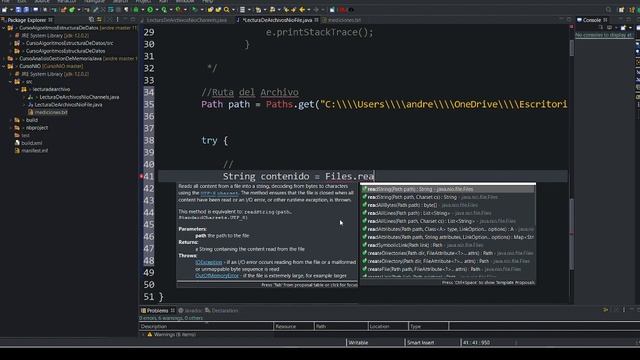The height and width of the screenshot is (360, 640).
Task: Click the Search magnifier toolbar icon
Action: click(x=227, y=9)
